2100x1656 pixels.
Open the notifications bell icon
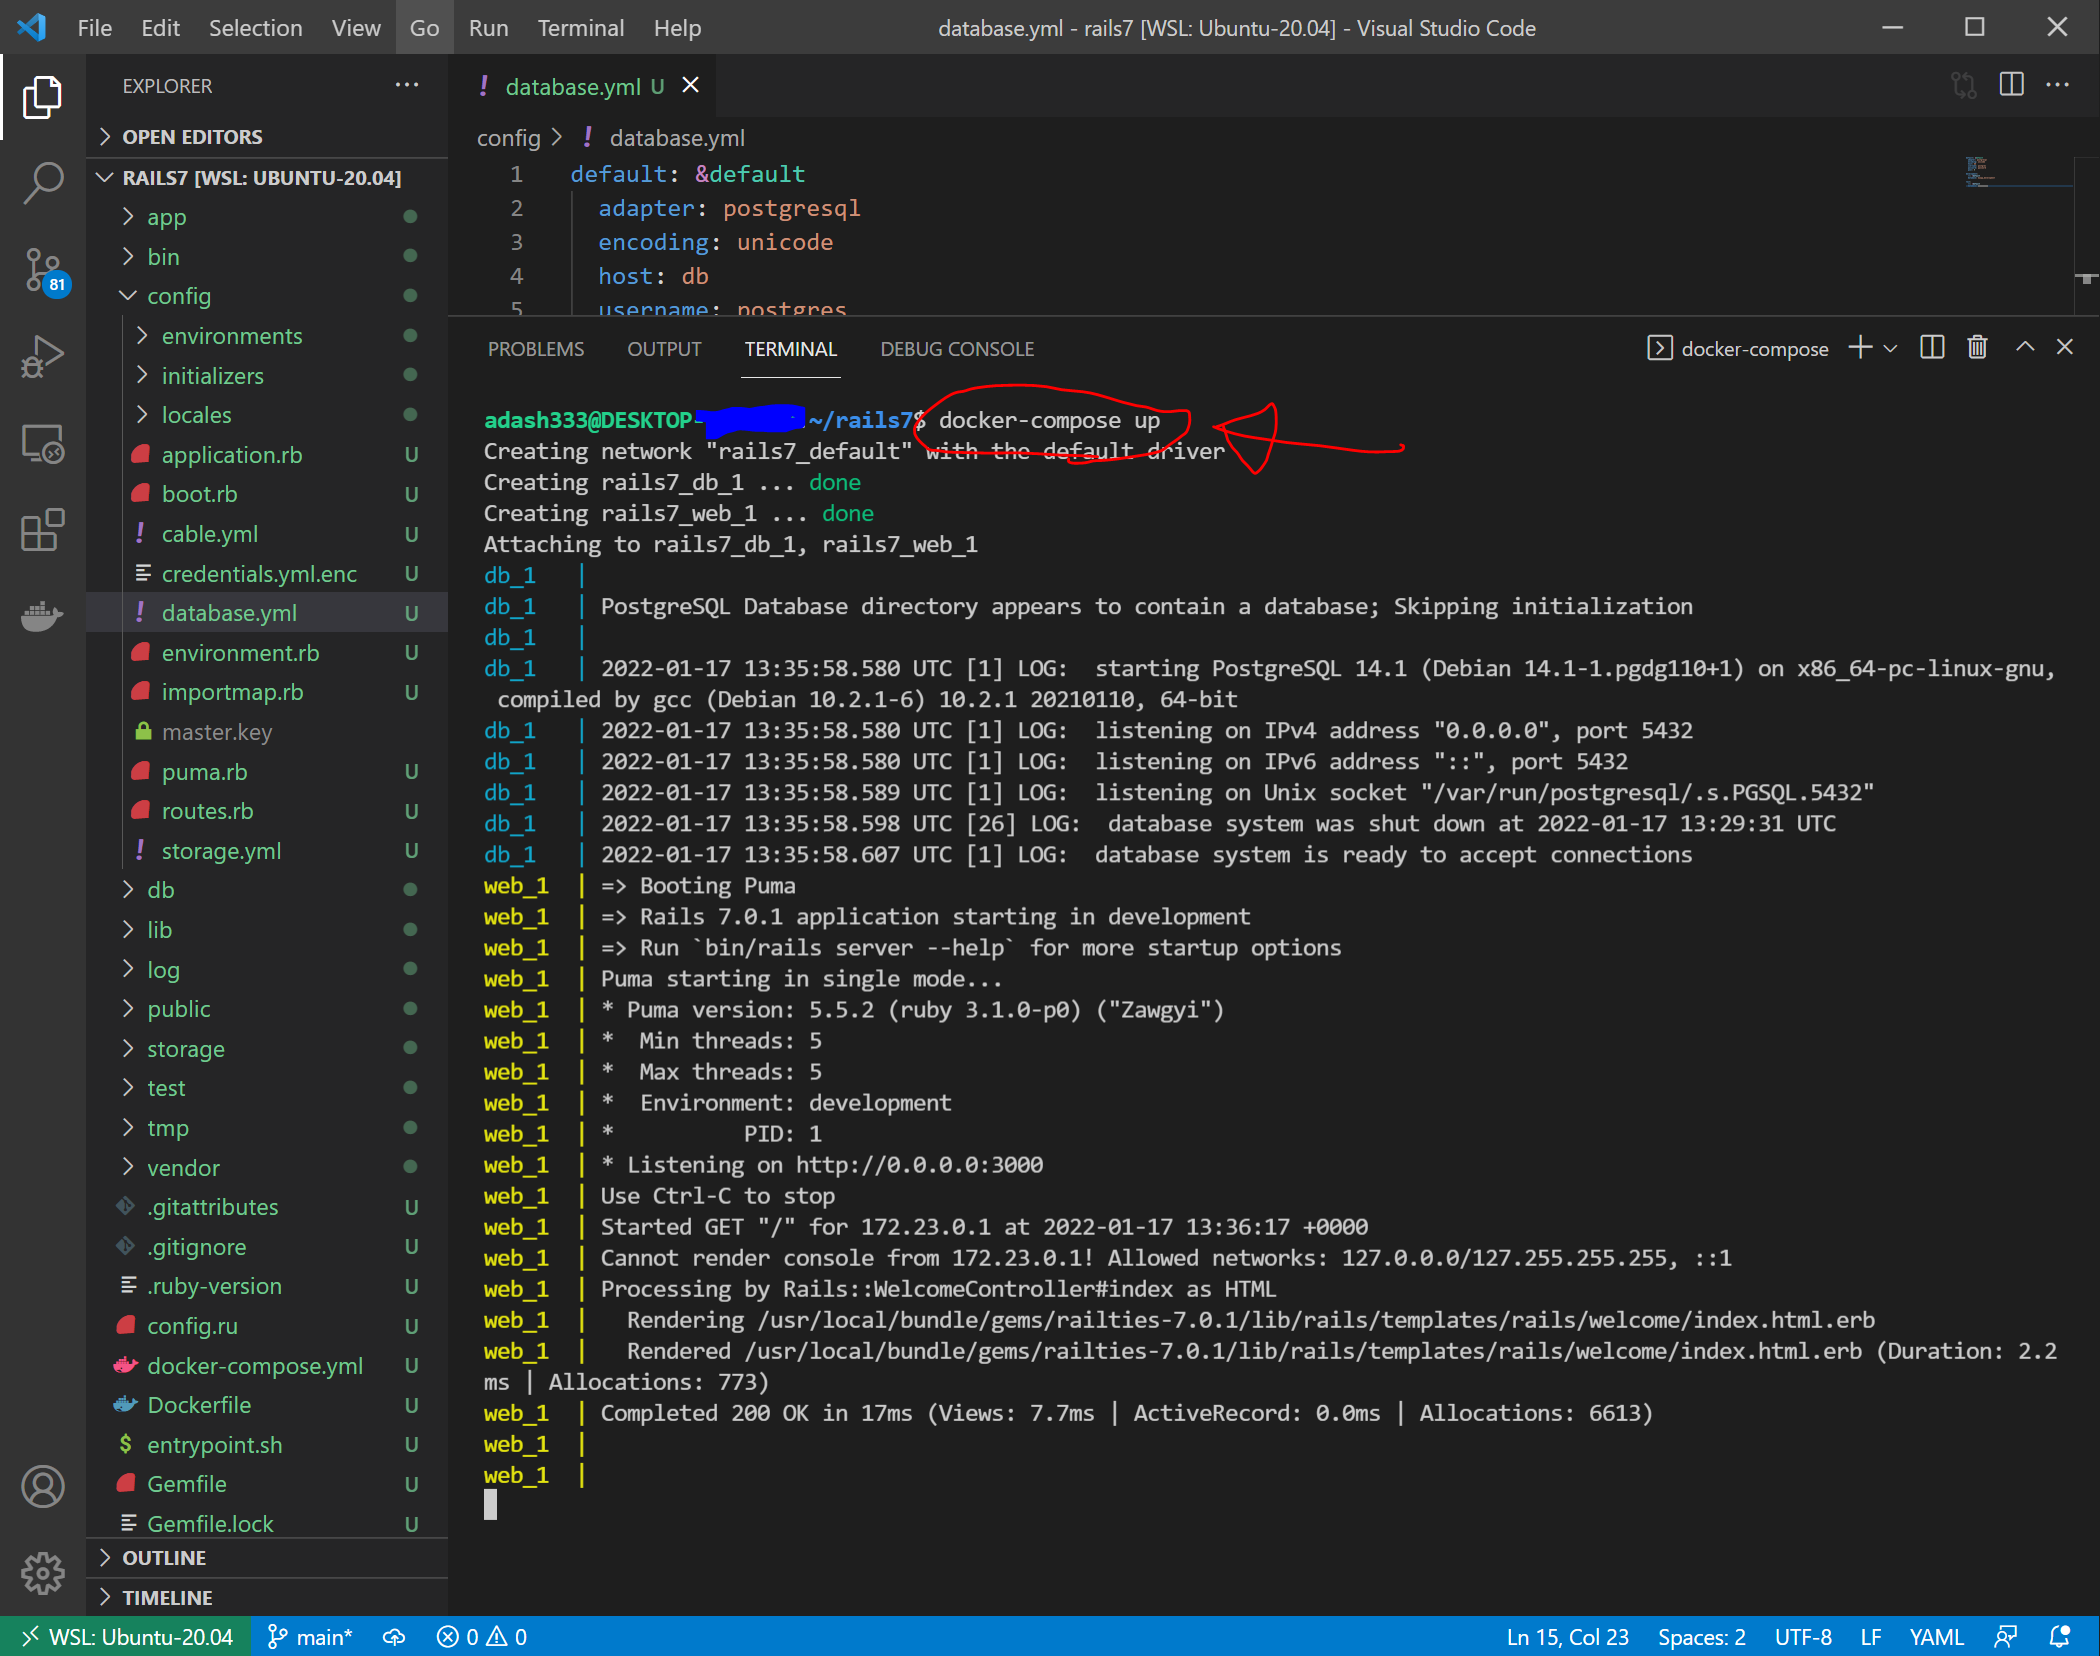click(2060, 1637)
